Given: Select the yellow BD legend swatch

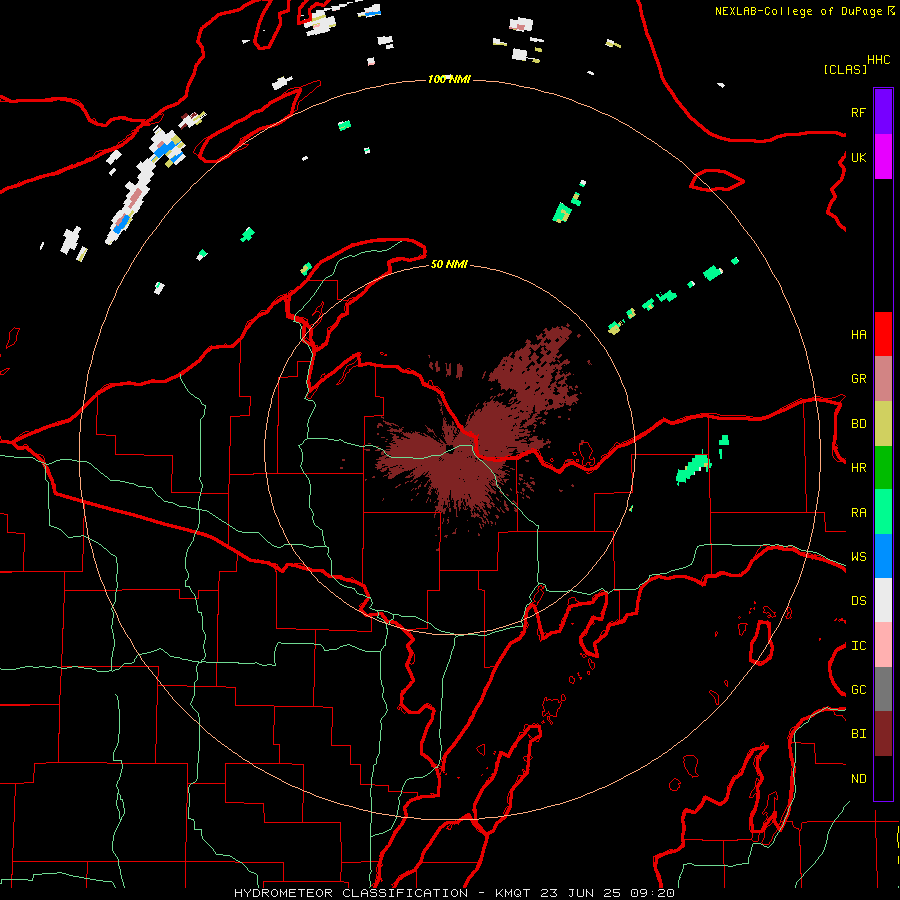Looking at the screenshot, I should tap(883, 424).
